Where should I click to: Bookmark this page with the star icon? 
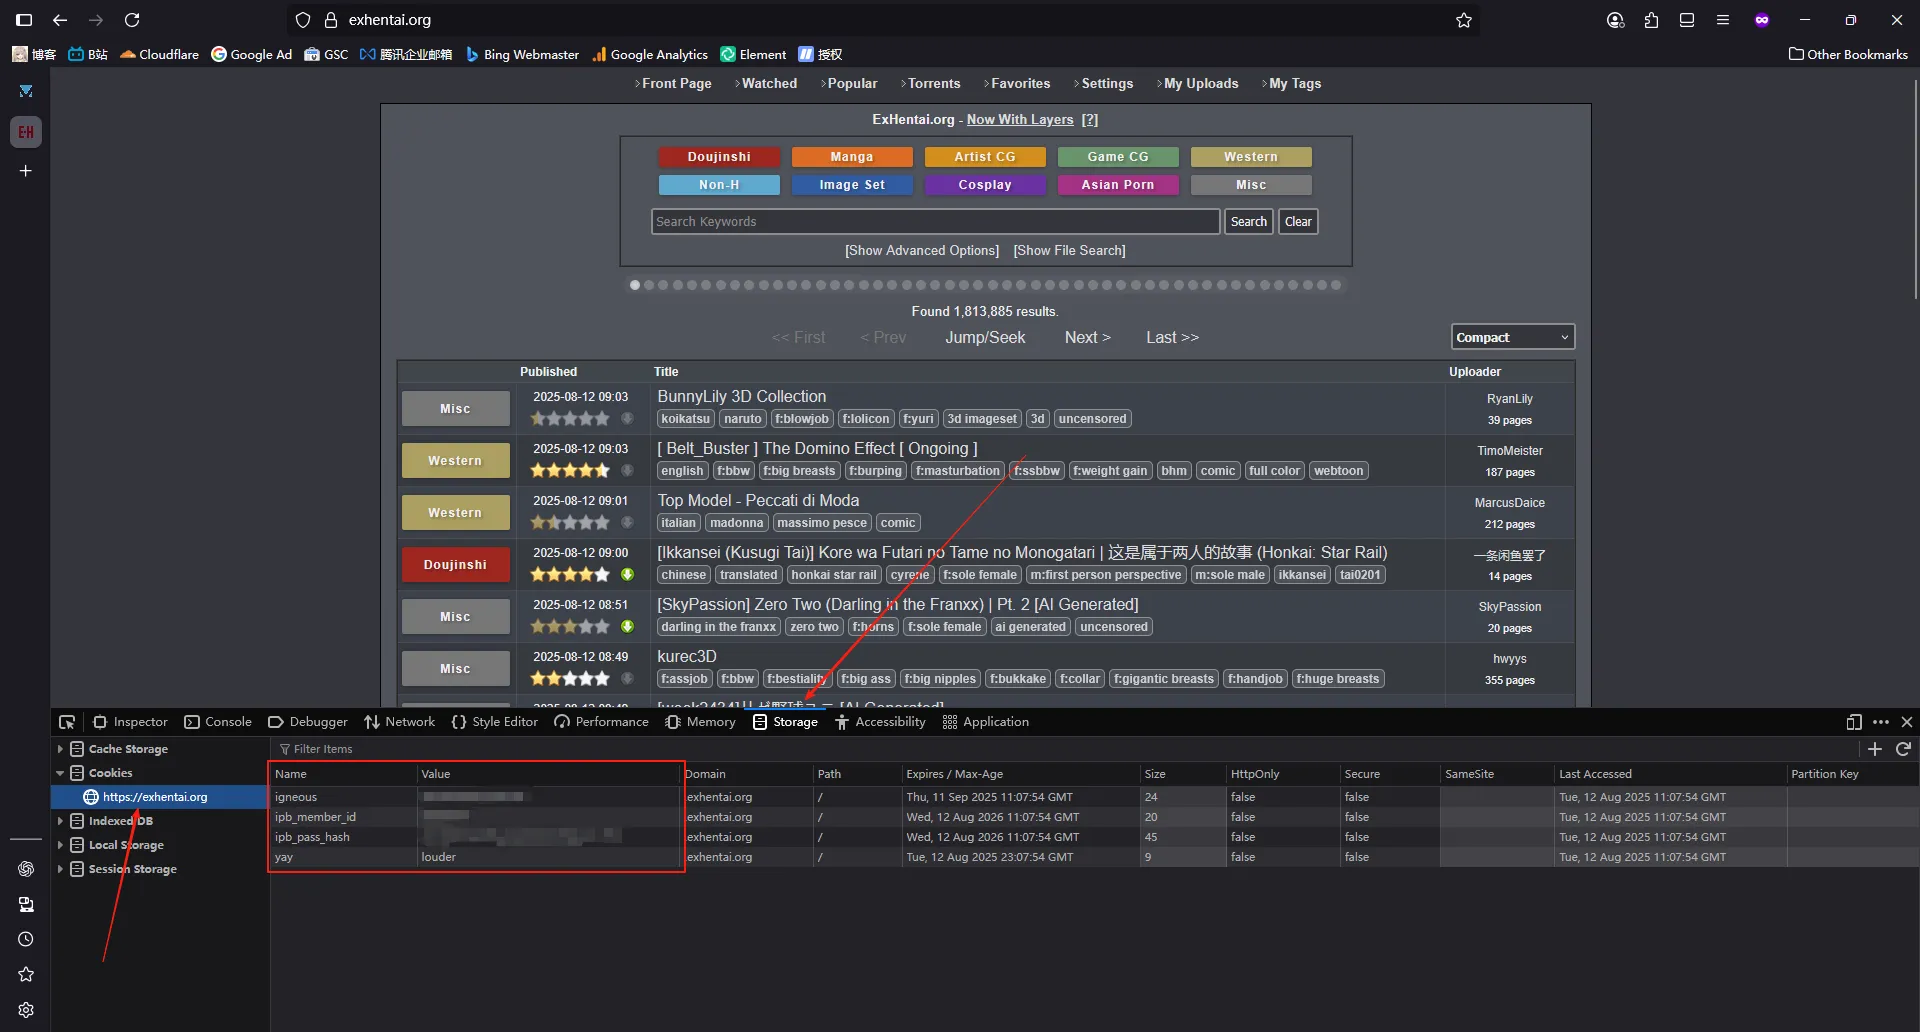[x=1463, y=20]
